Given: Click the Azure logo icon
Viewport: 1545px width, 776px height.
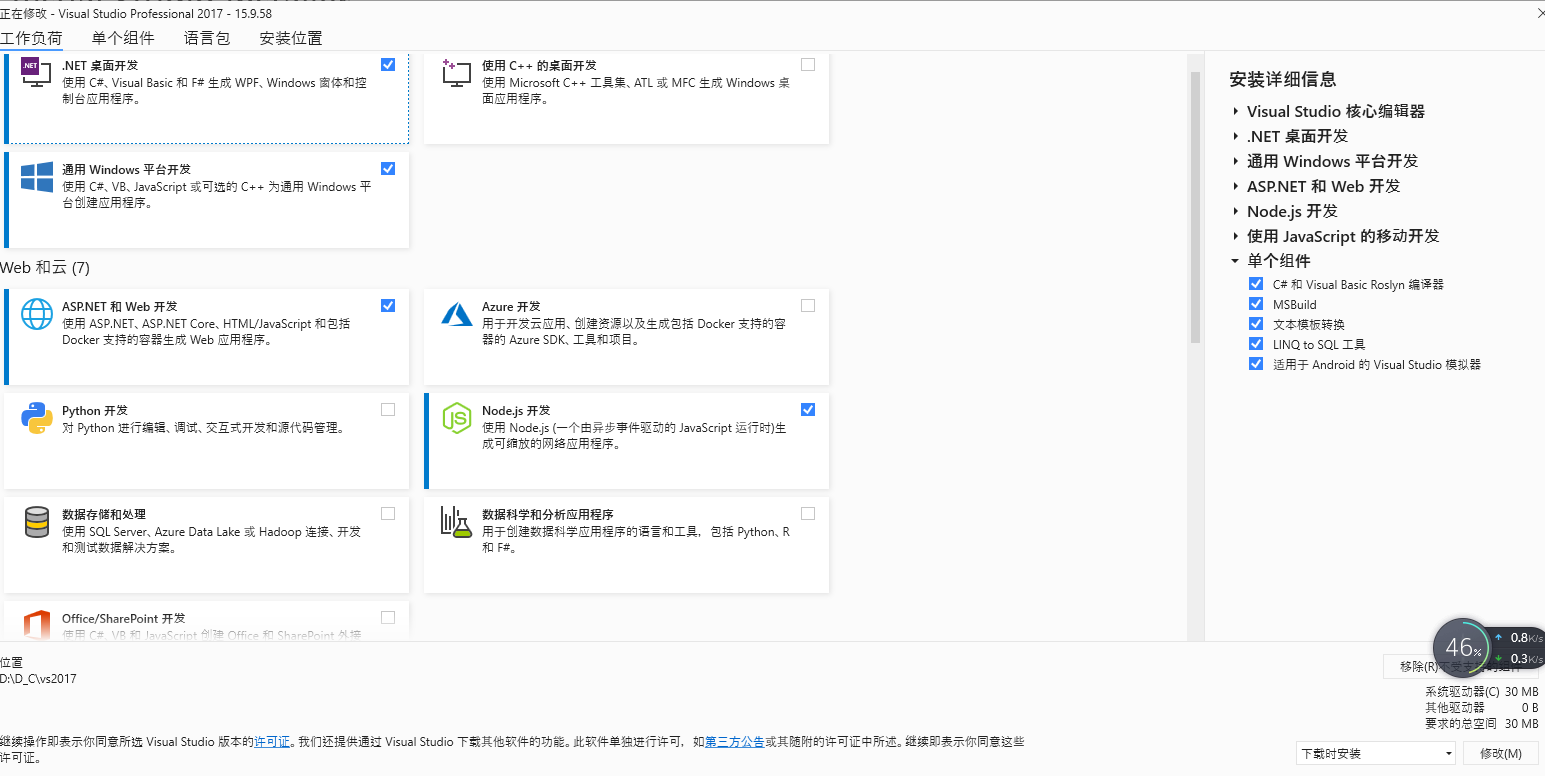Looking at the screenshot, I should click(x=457, y=314).
